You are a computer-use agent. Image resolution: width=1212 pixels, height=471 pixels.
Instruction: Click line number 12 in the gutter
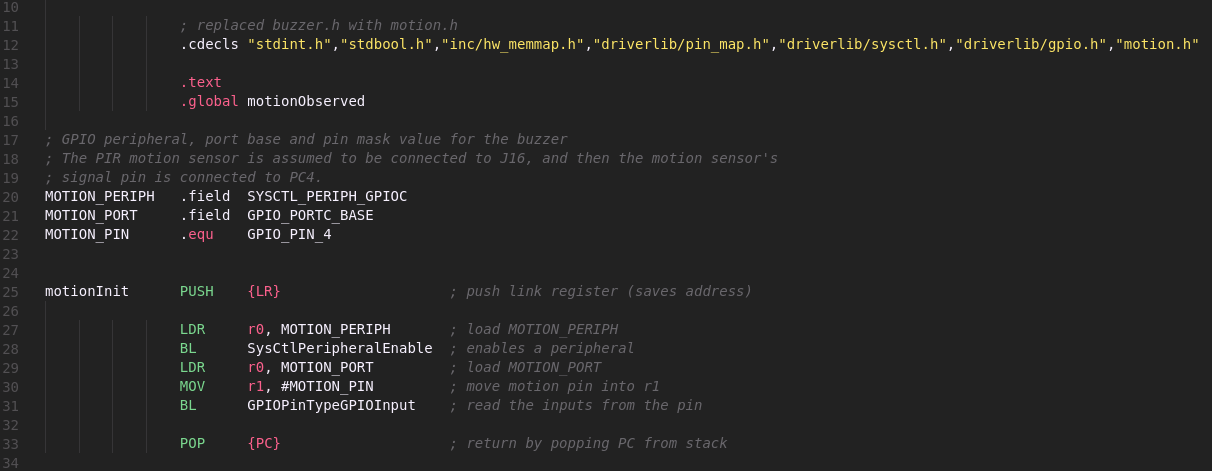(11, 44)
